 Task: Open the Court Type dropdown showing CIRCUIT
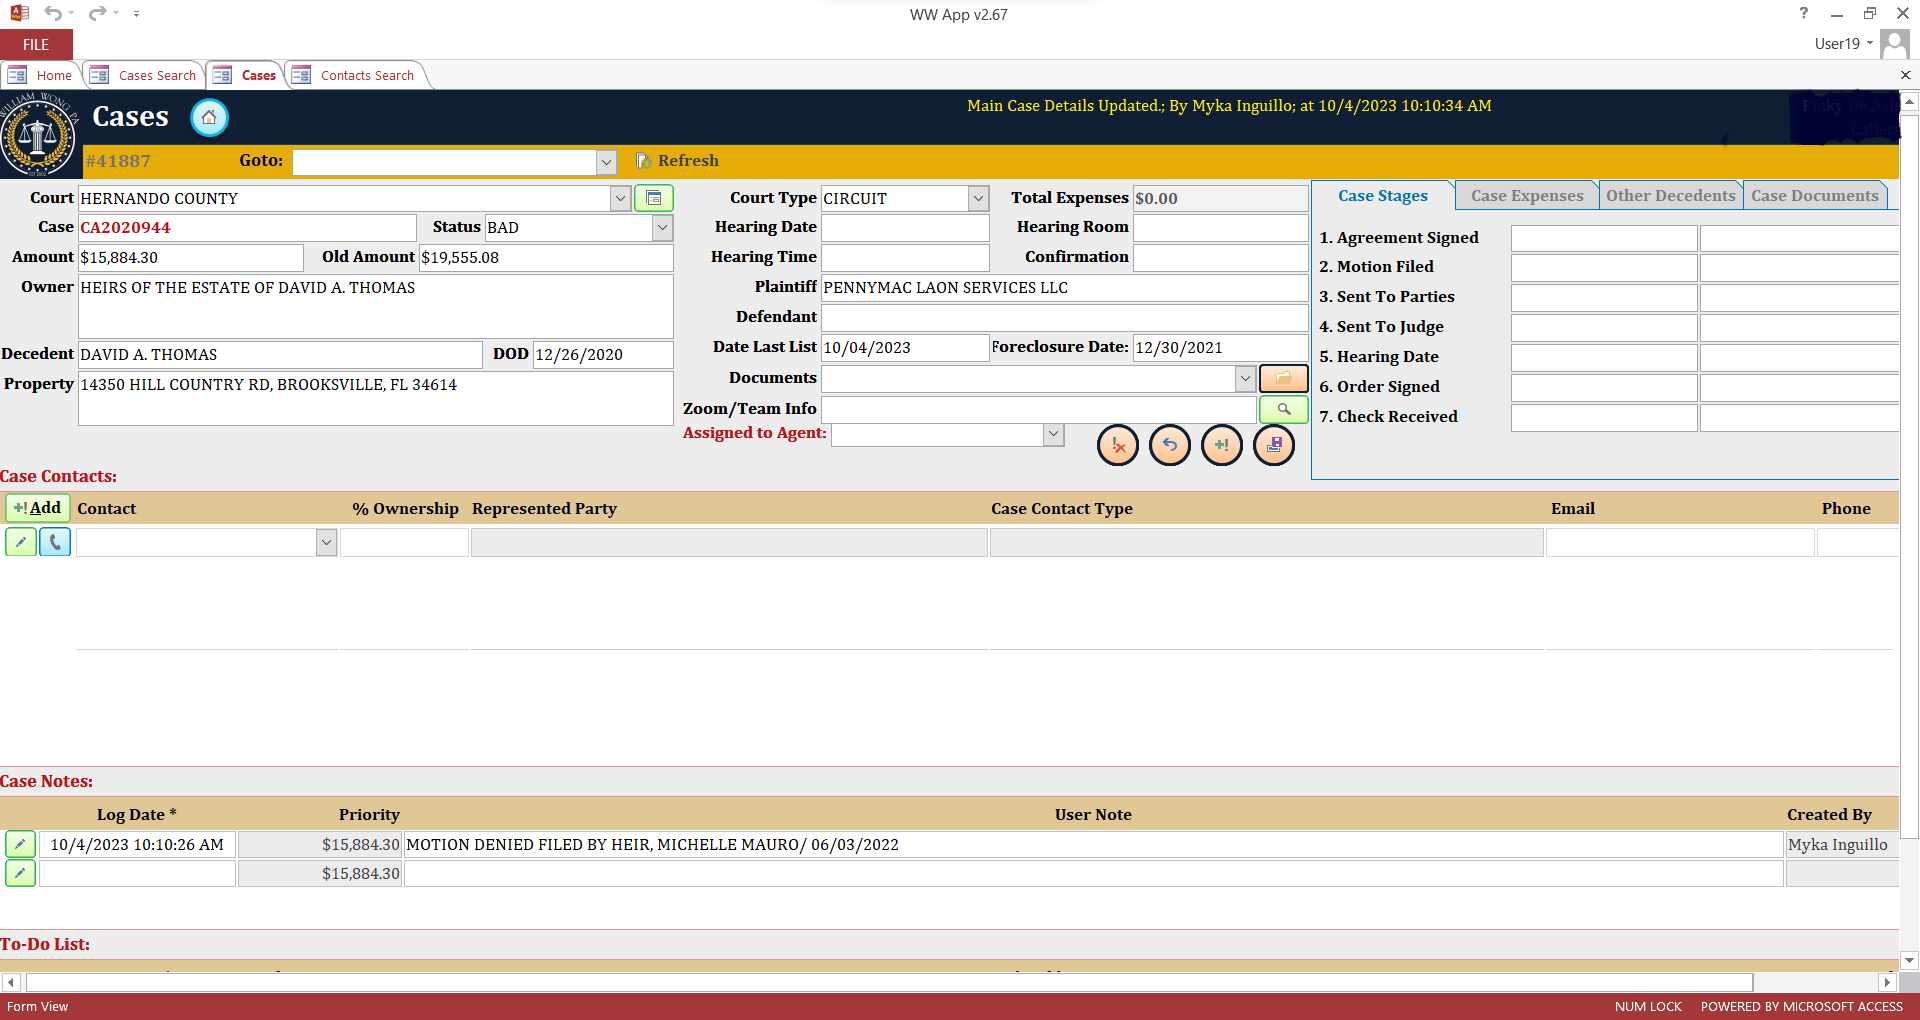(978, 198)
